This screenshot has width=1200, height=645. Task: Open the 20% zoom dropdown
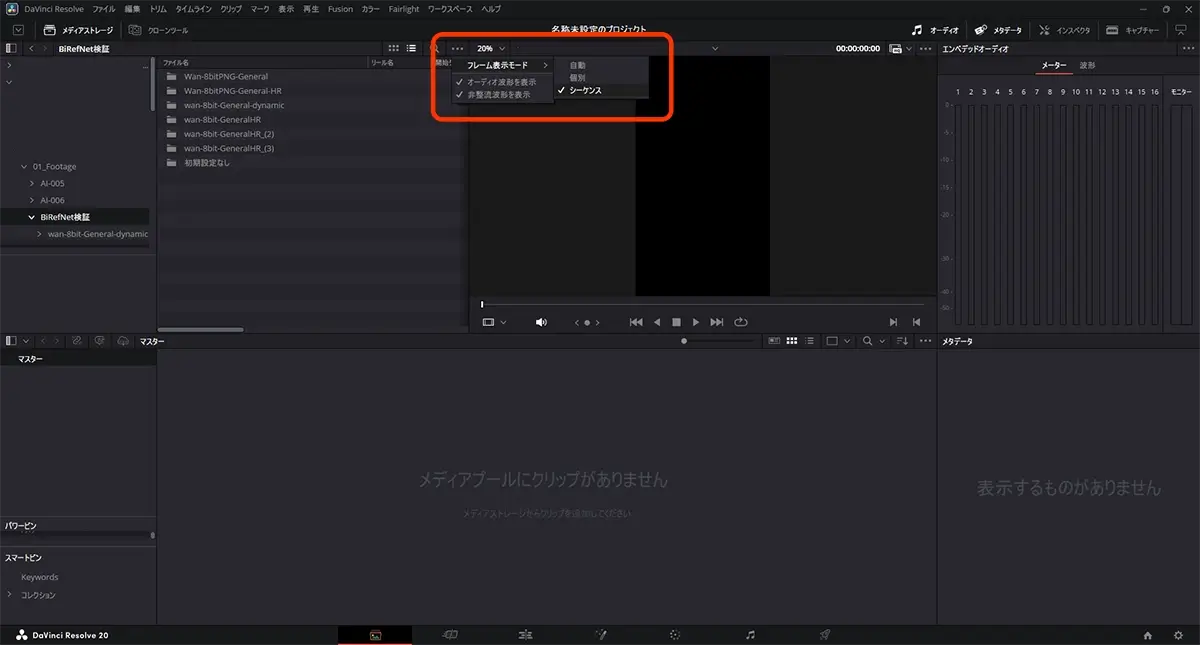pyautogui.click(x=487, y=47)
